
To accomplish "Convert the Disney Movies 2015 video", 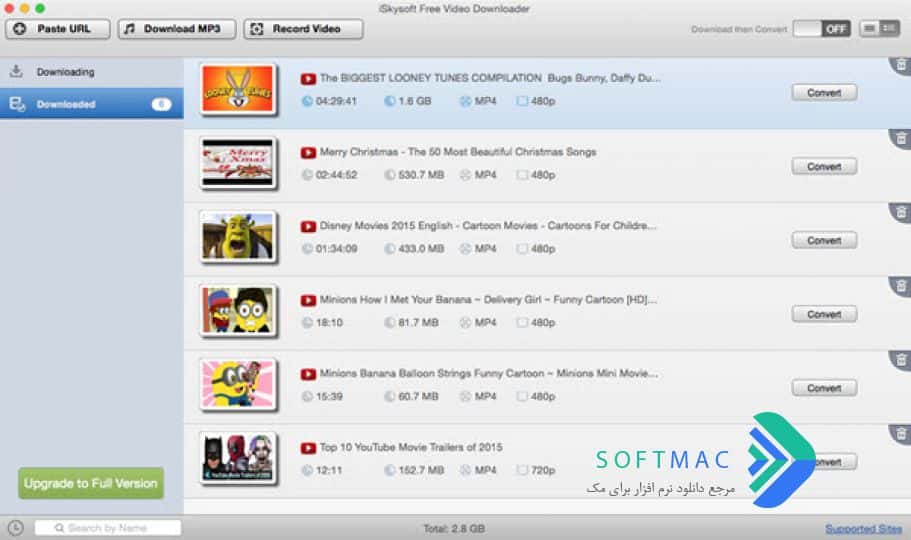I will tap(824, 240).
